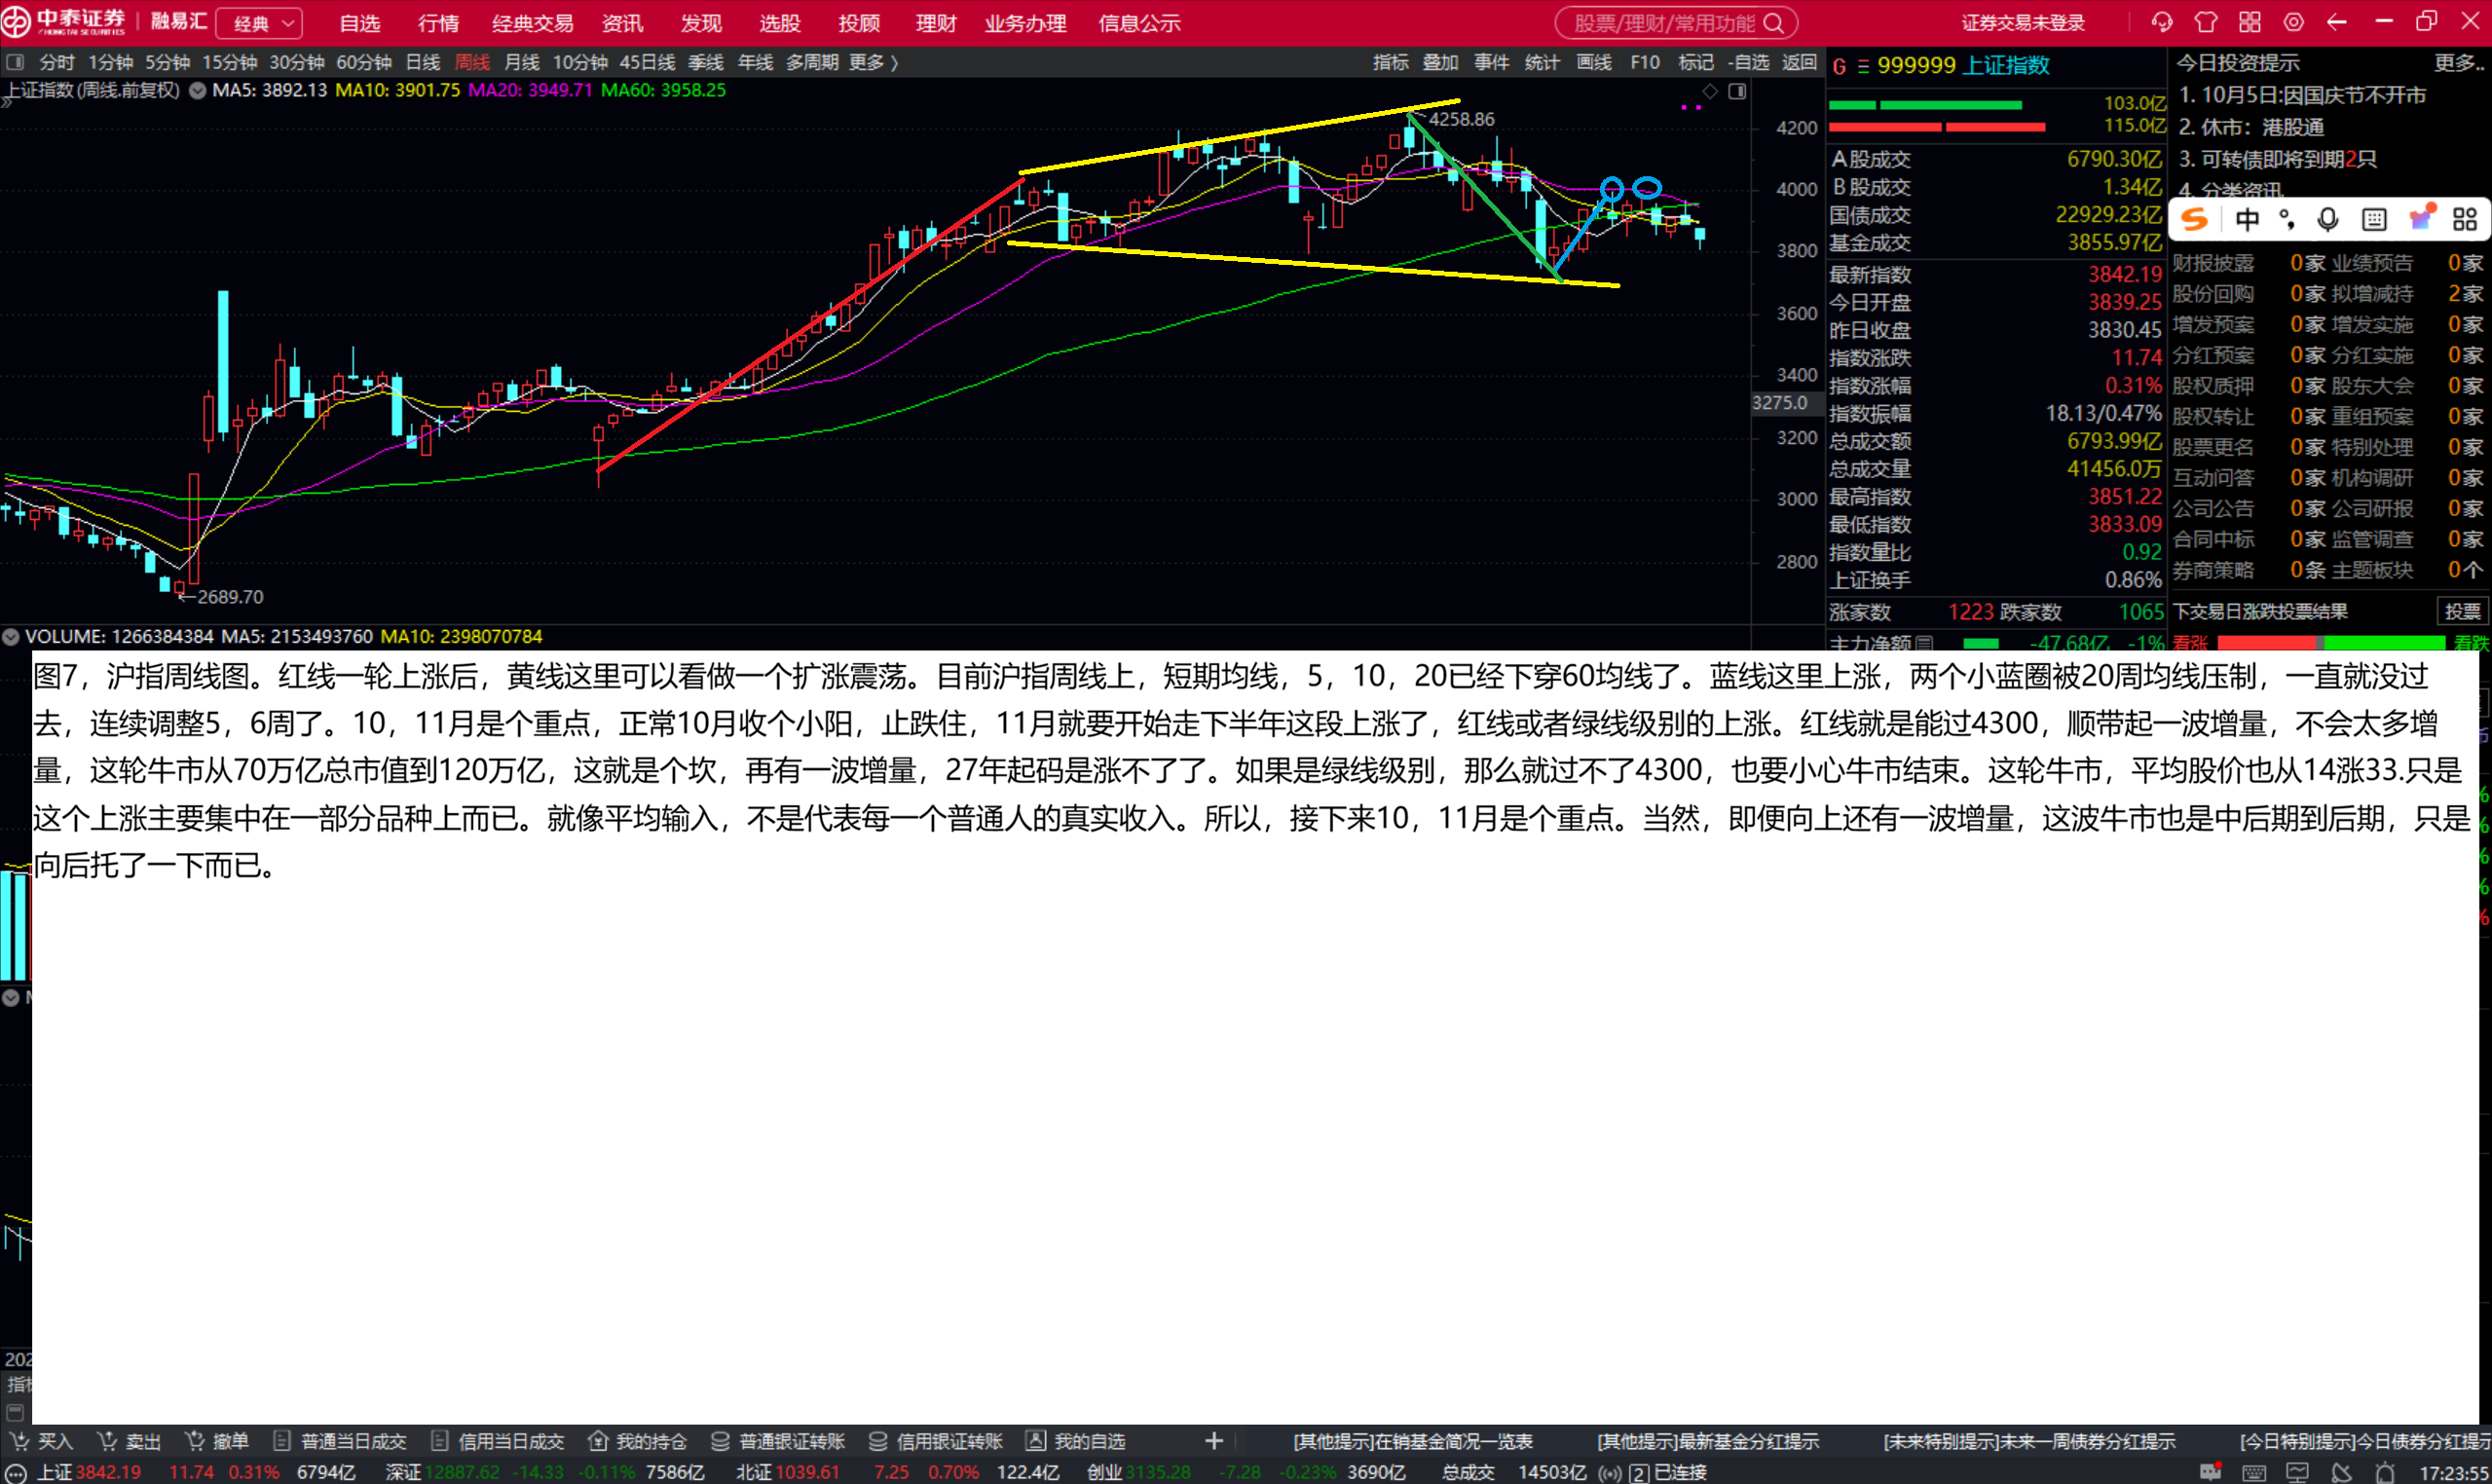Open the settings hexagon icon

(2294, 22)
